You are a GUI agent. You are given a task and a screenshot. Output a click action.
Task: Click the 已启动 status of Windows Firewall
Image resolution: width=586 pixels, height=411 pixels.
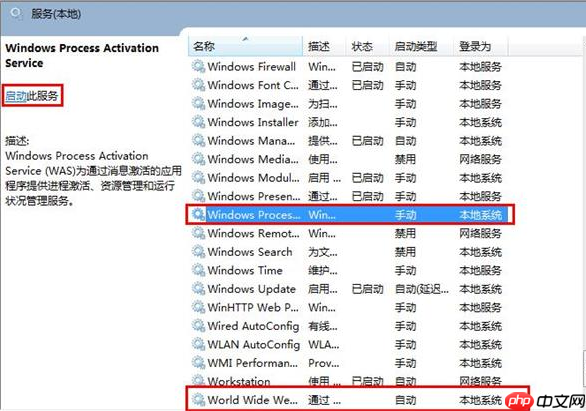(x=368, y=67)
